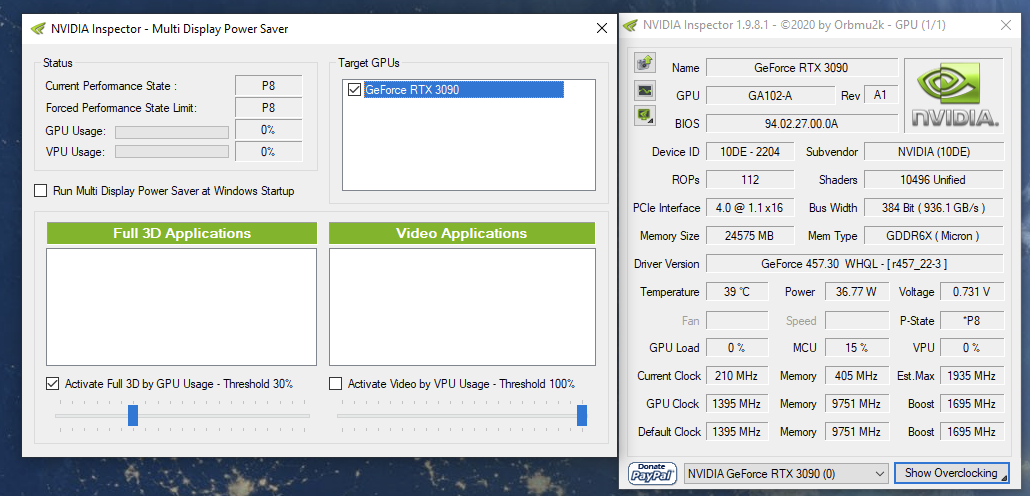
Task: Click the VPU Usage progress bar
Action: pos(172,152)
